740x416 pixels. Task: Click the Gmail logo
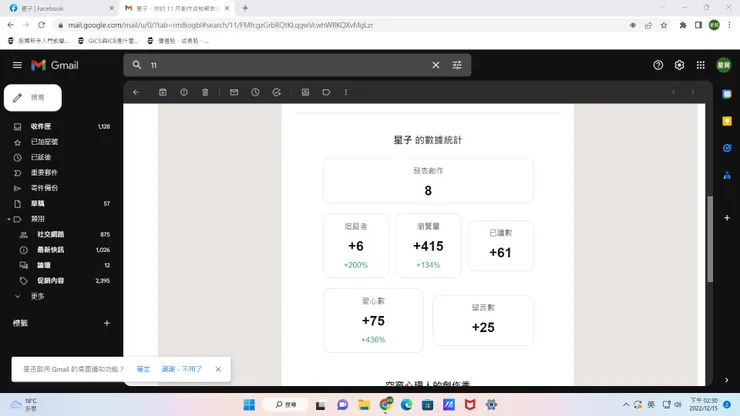pyautogui.click(x=55, y=65)
